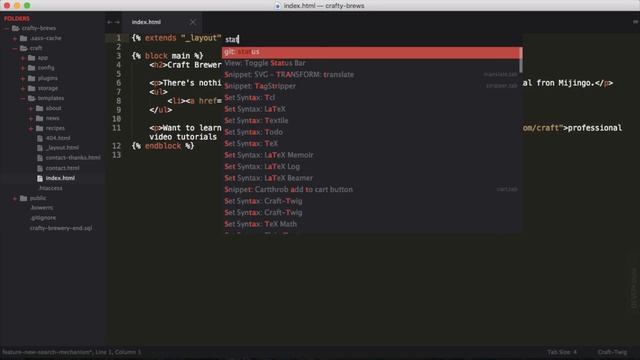This screenshot has width=640, height=360.
Task: Choose Set Syntax: Tcl
Action: pyautogui.click(x=371, y=98)
